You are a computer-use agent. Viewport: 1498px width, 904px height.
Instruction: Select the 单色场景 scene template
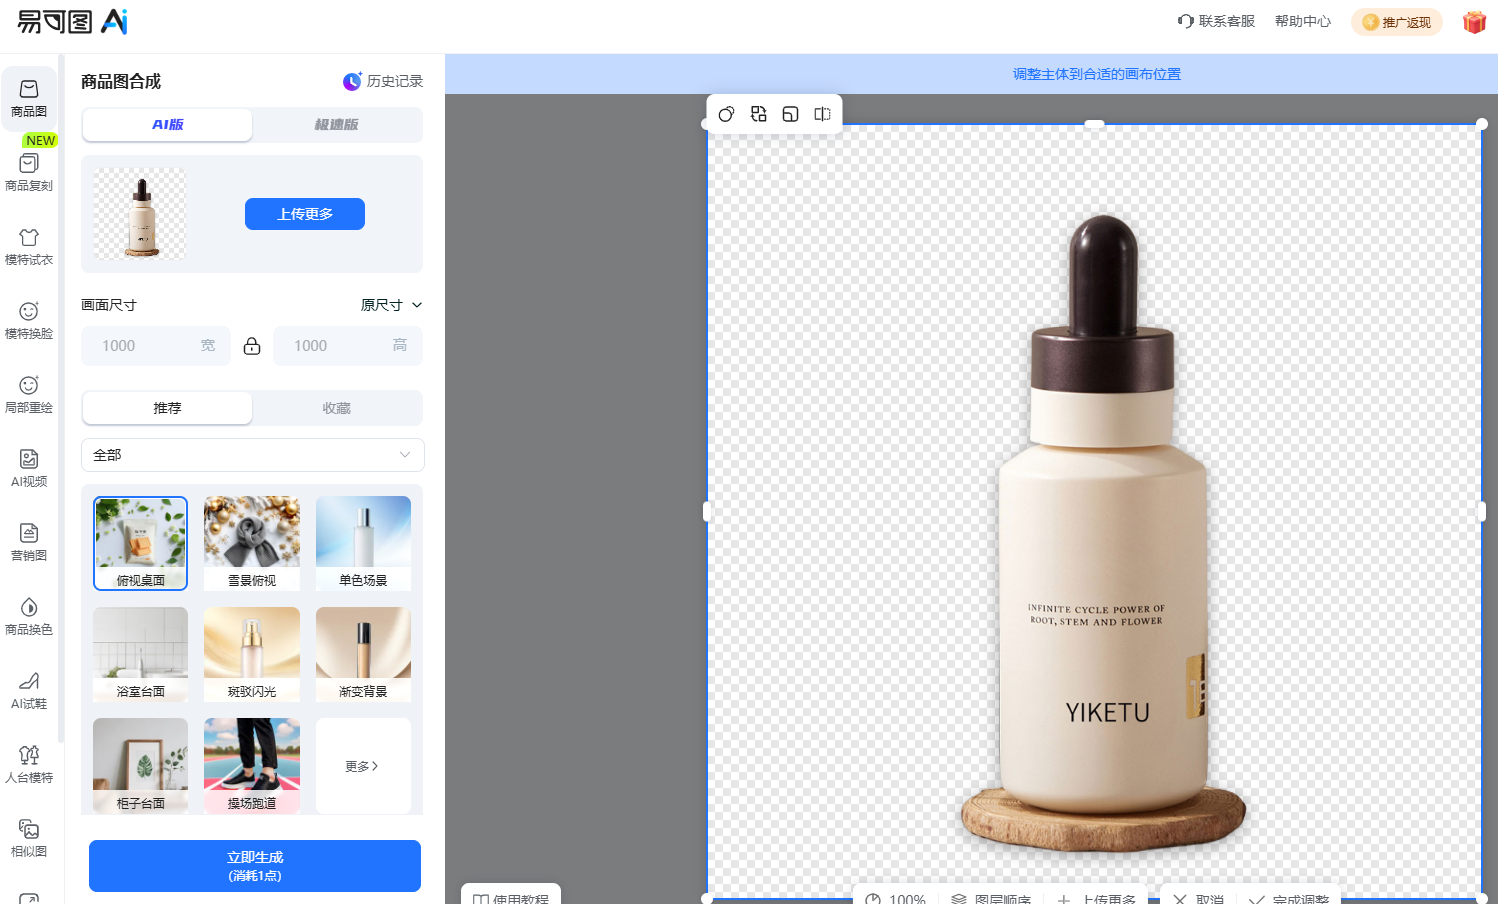(x=363, y=544)
